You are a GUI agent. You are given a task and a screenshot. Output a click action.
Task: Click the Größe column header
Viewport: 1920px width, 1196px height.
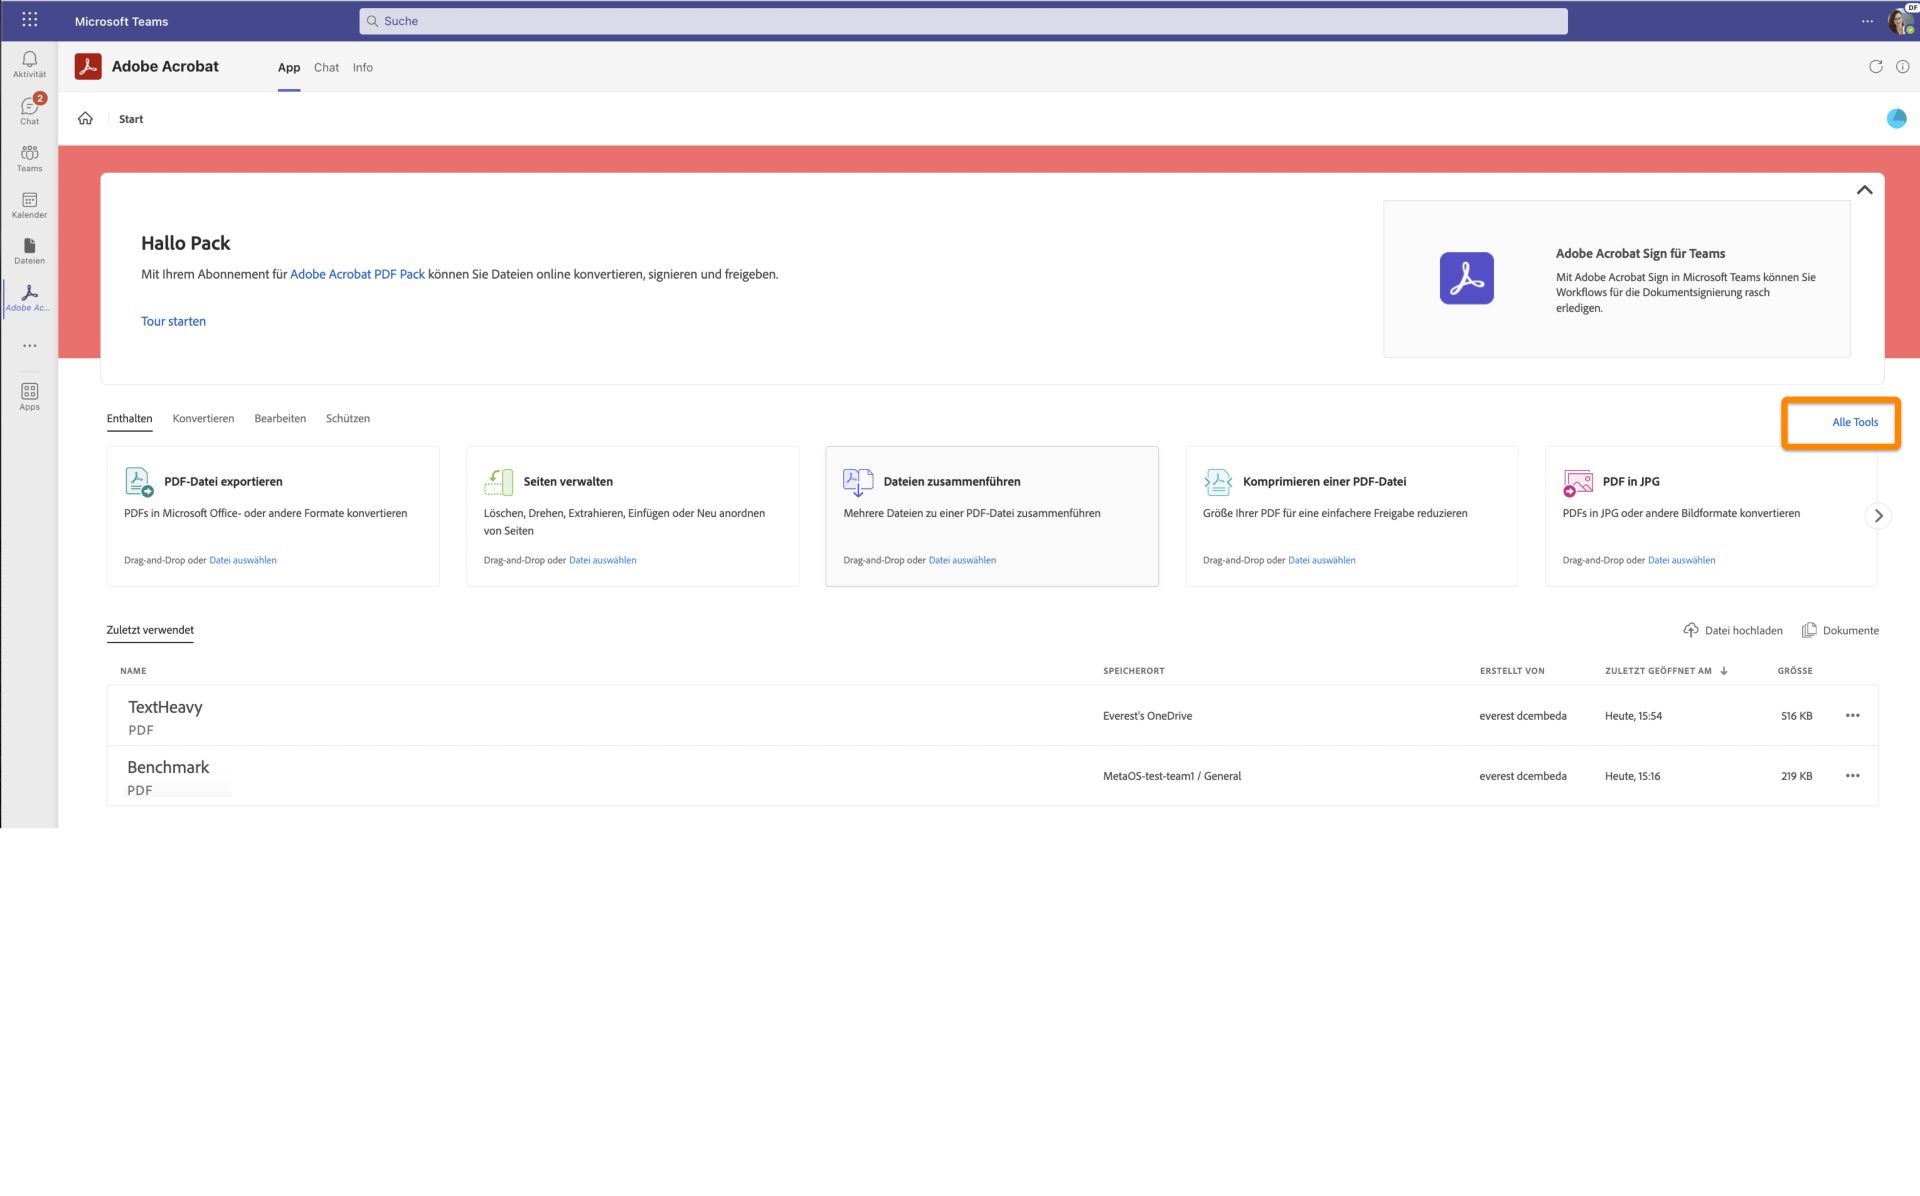click(1795, 671)
